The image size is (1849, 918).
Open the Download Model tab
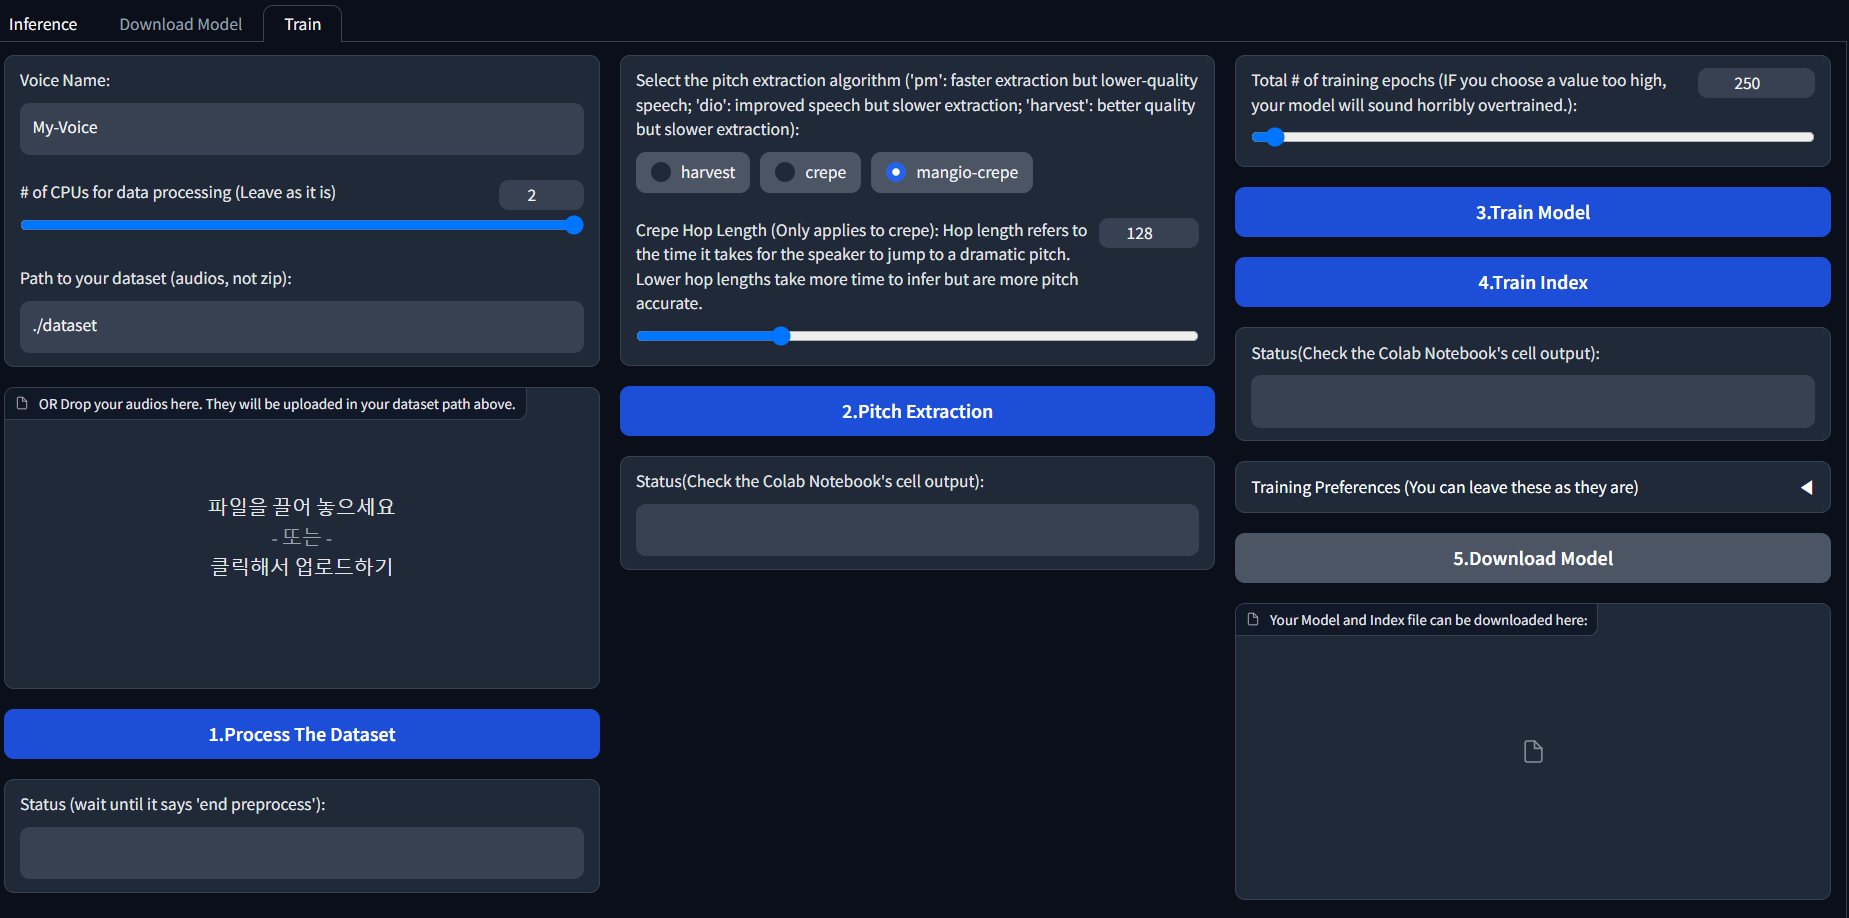[181, 24]
